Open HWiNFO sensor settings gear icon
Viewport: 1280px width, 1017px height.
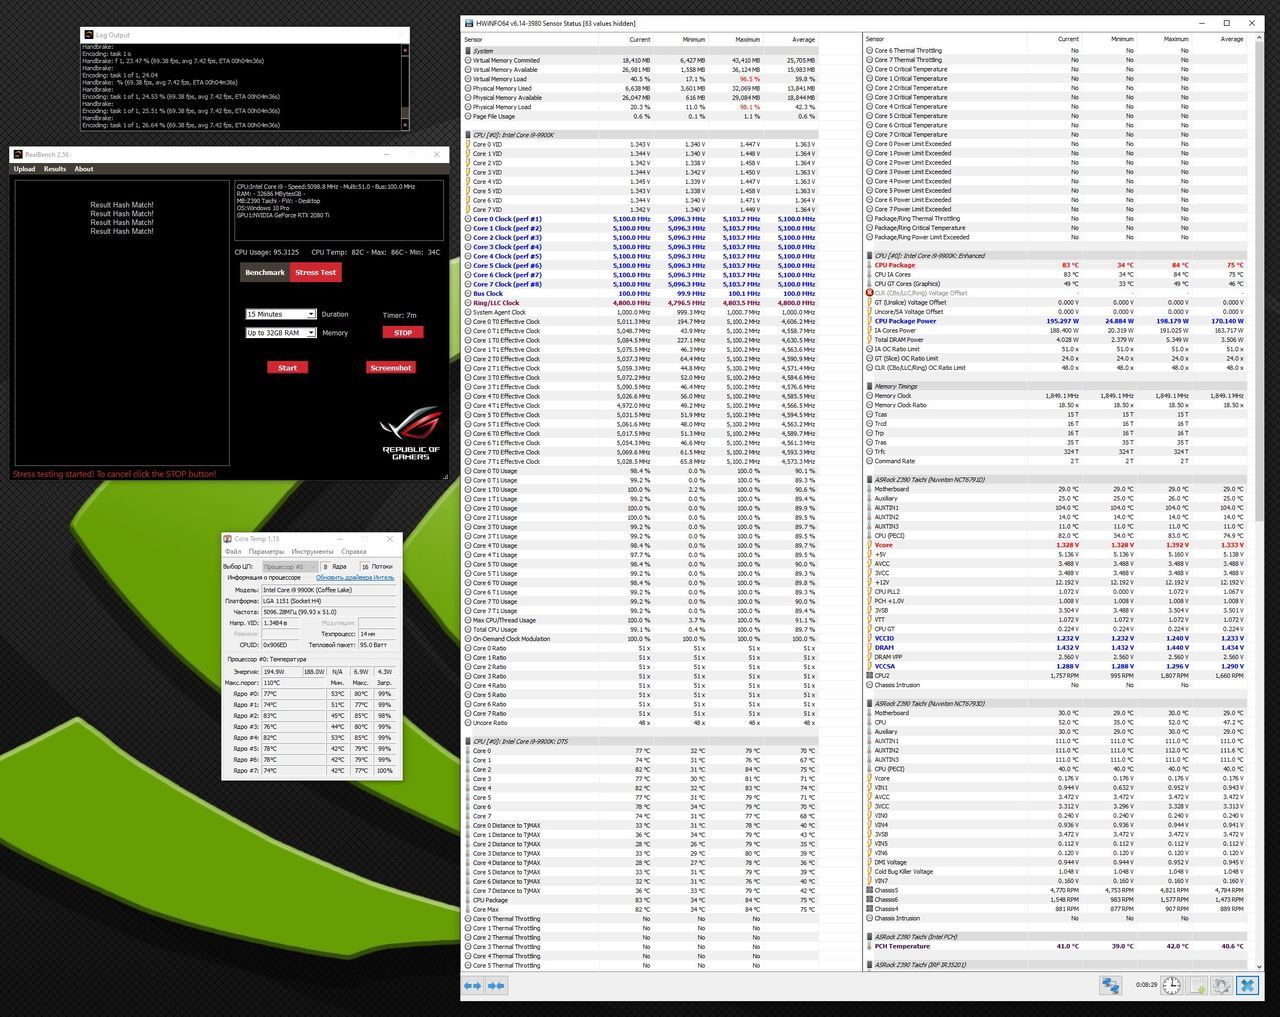tap(1221, 985)
